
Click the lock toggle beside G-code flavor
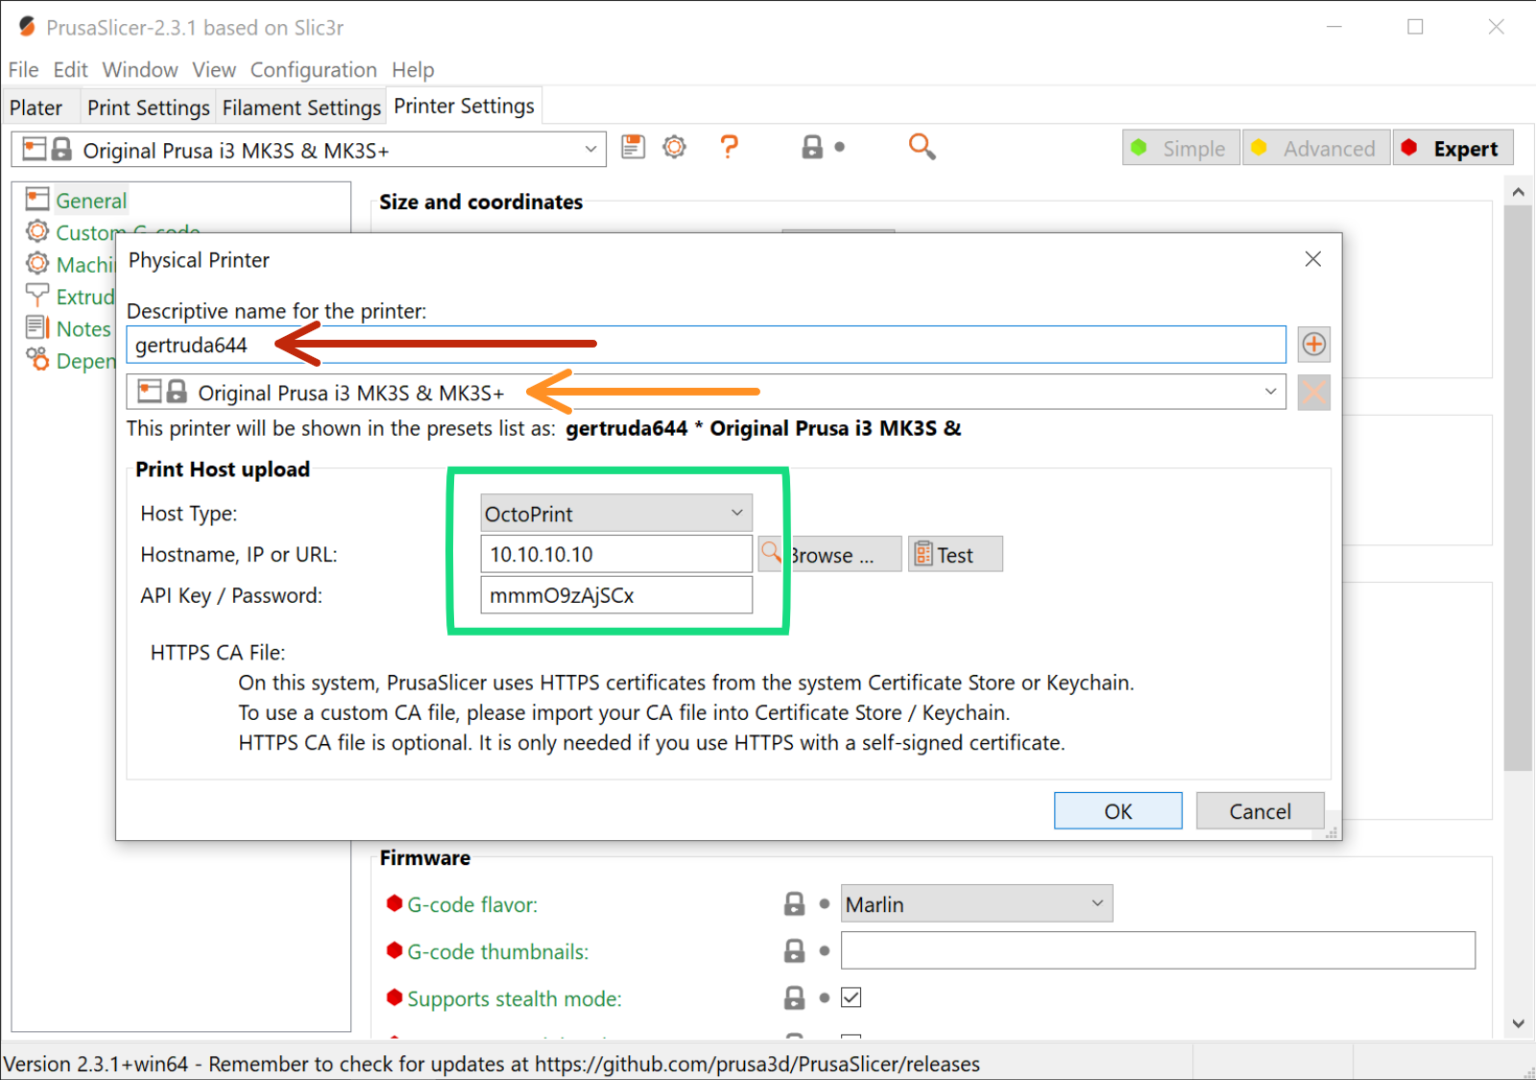pos(795,902)
